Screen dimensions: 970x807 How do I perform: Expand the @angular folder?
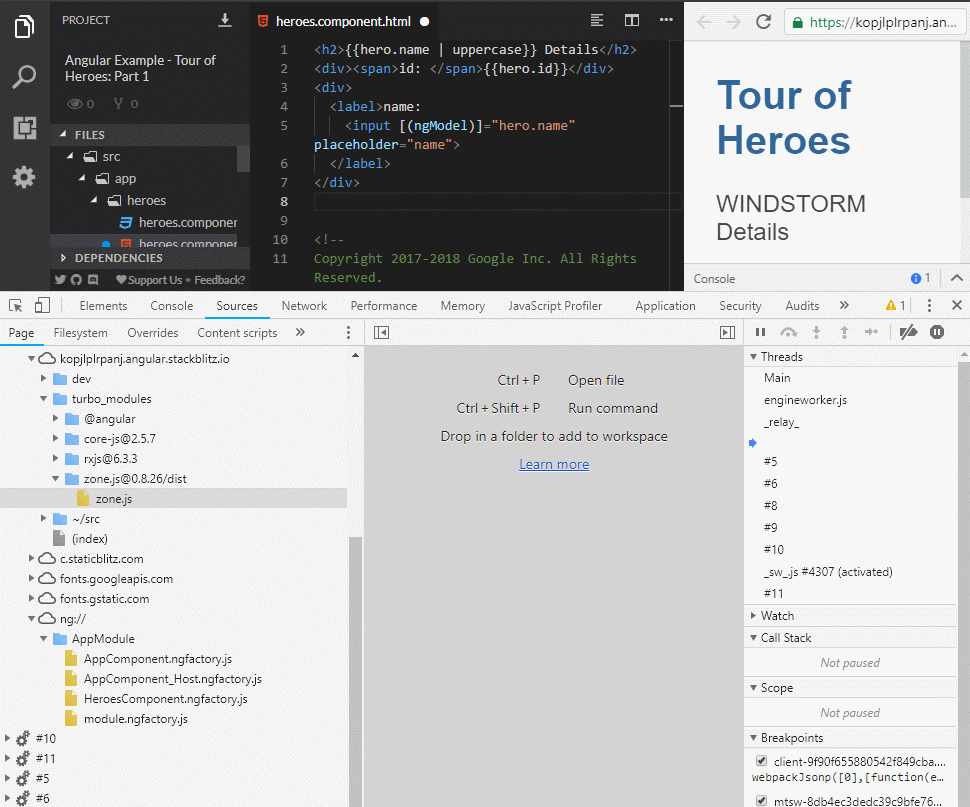coord(56,419)
